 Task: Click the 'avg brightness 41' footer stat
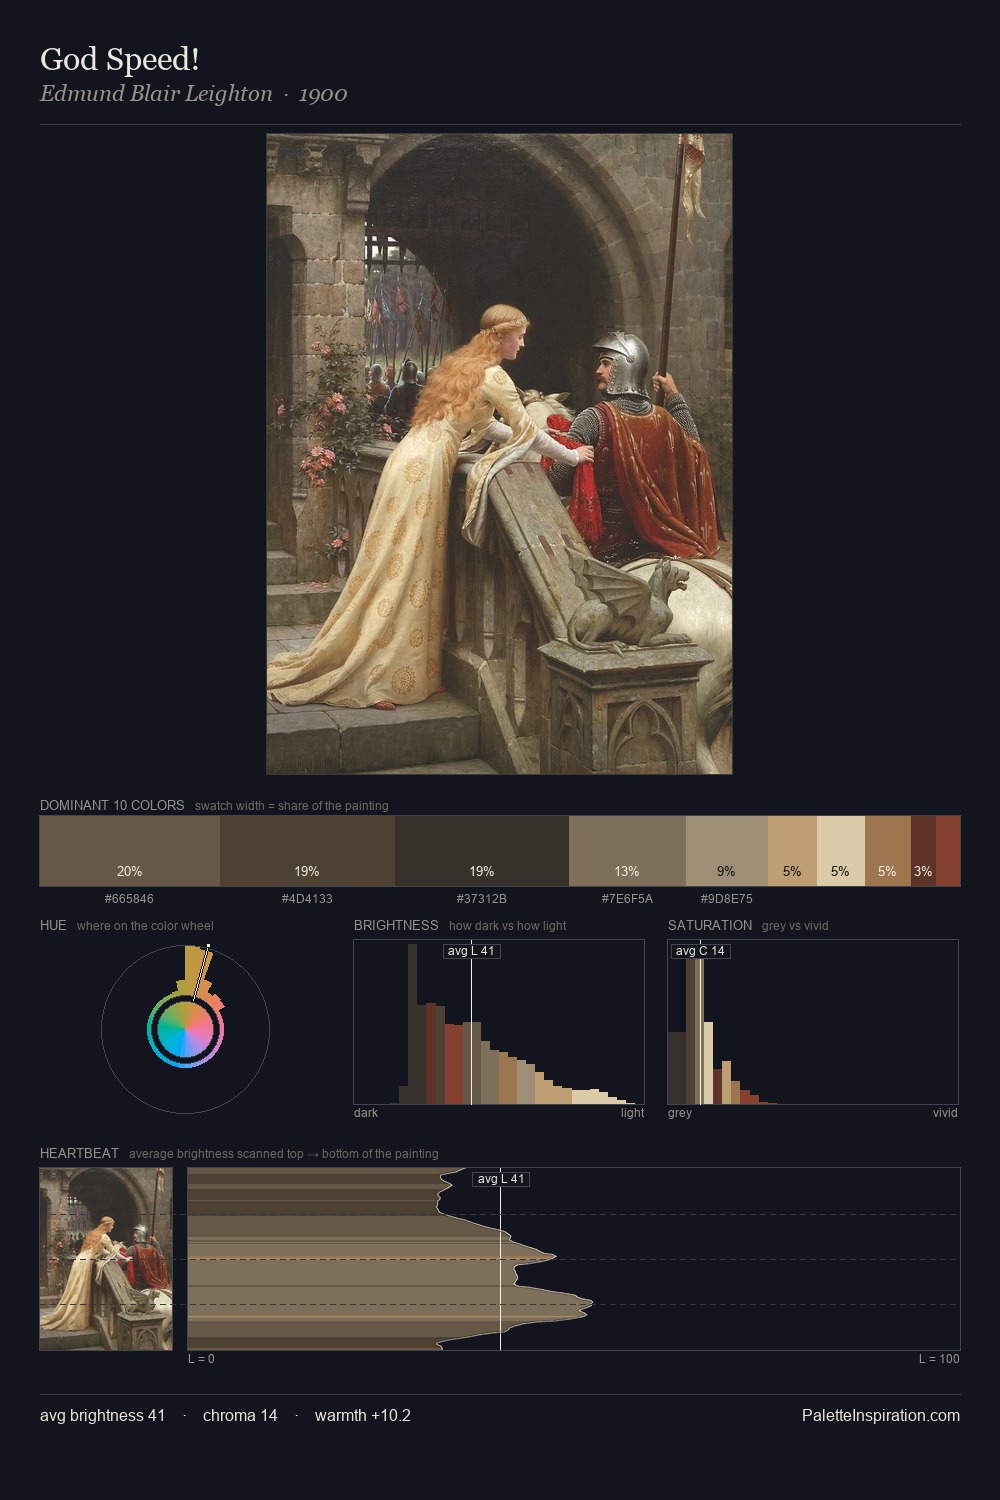click(103, 1416)
